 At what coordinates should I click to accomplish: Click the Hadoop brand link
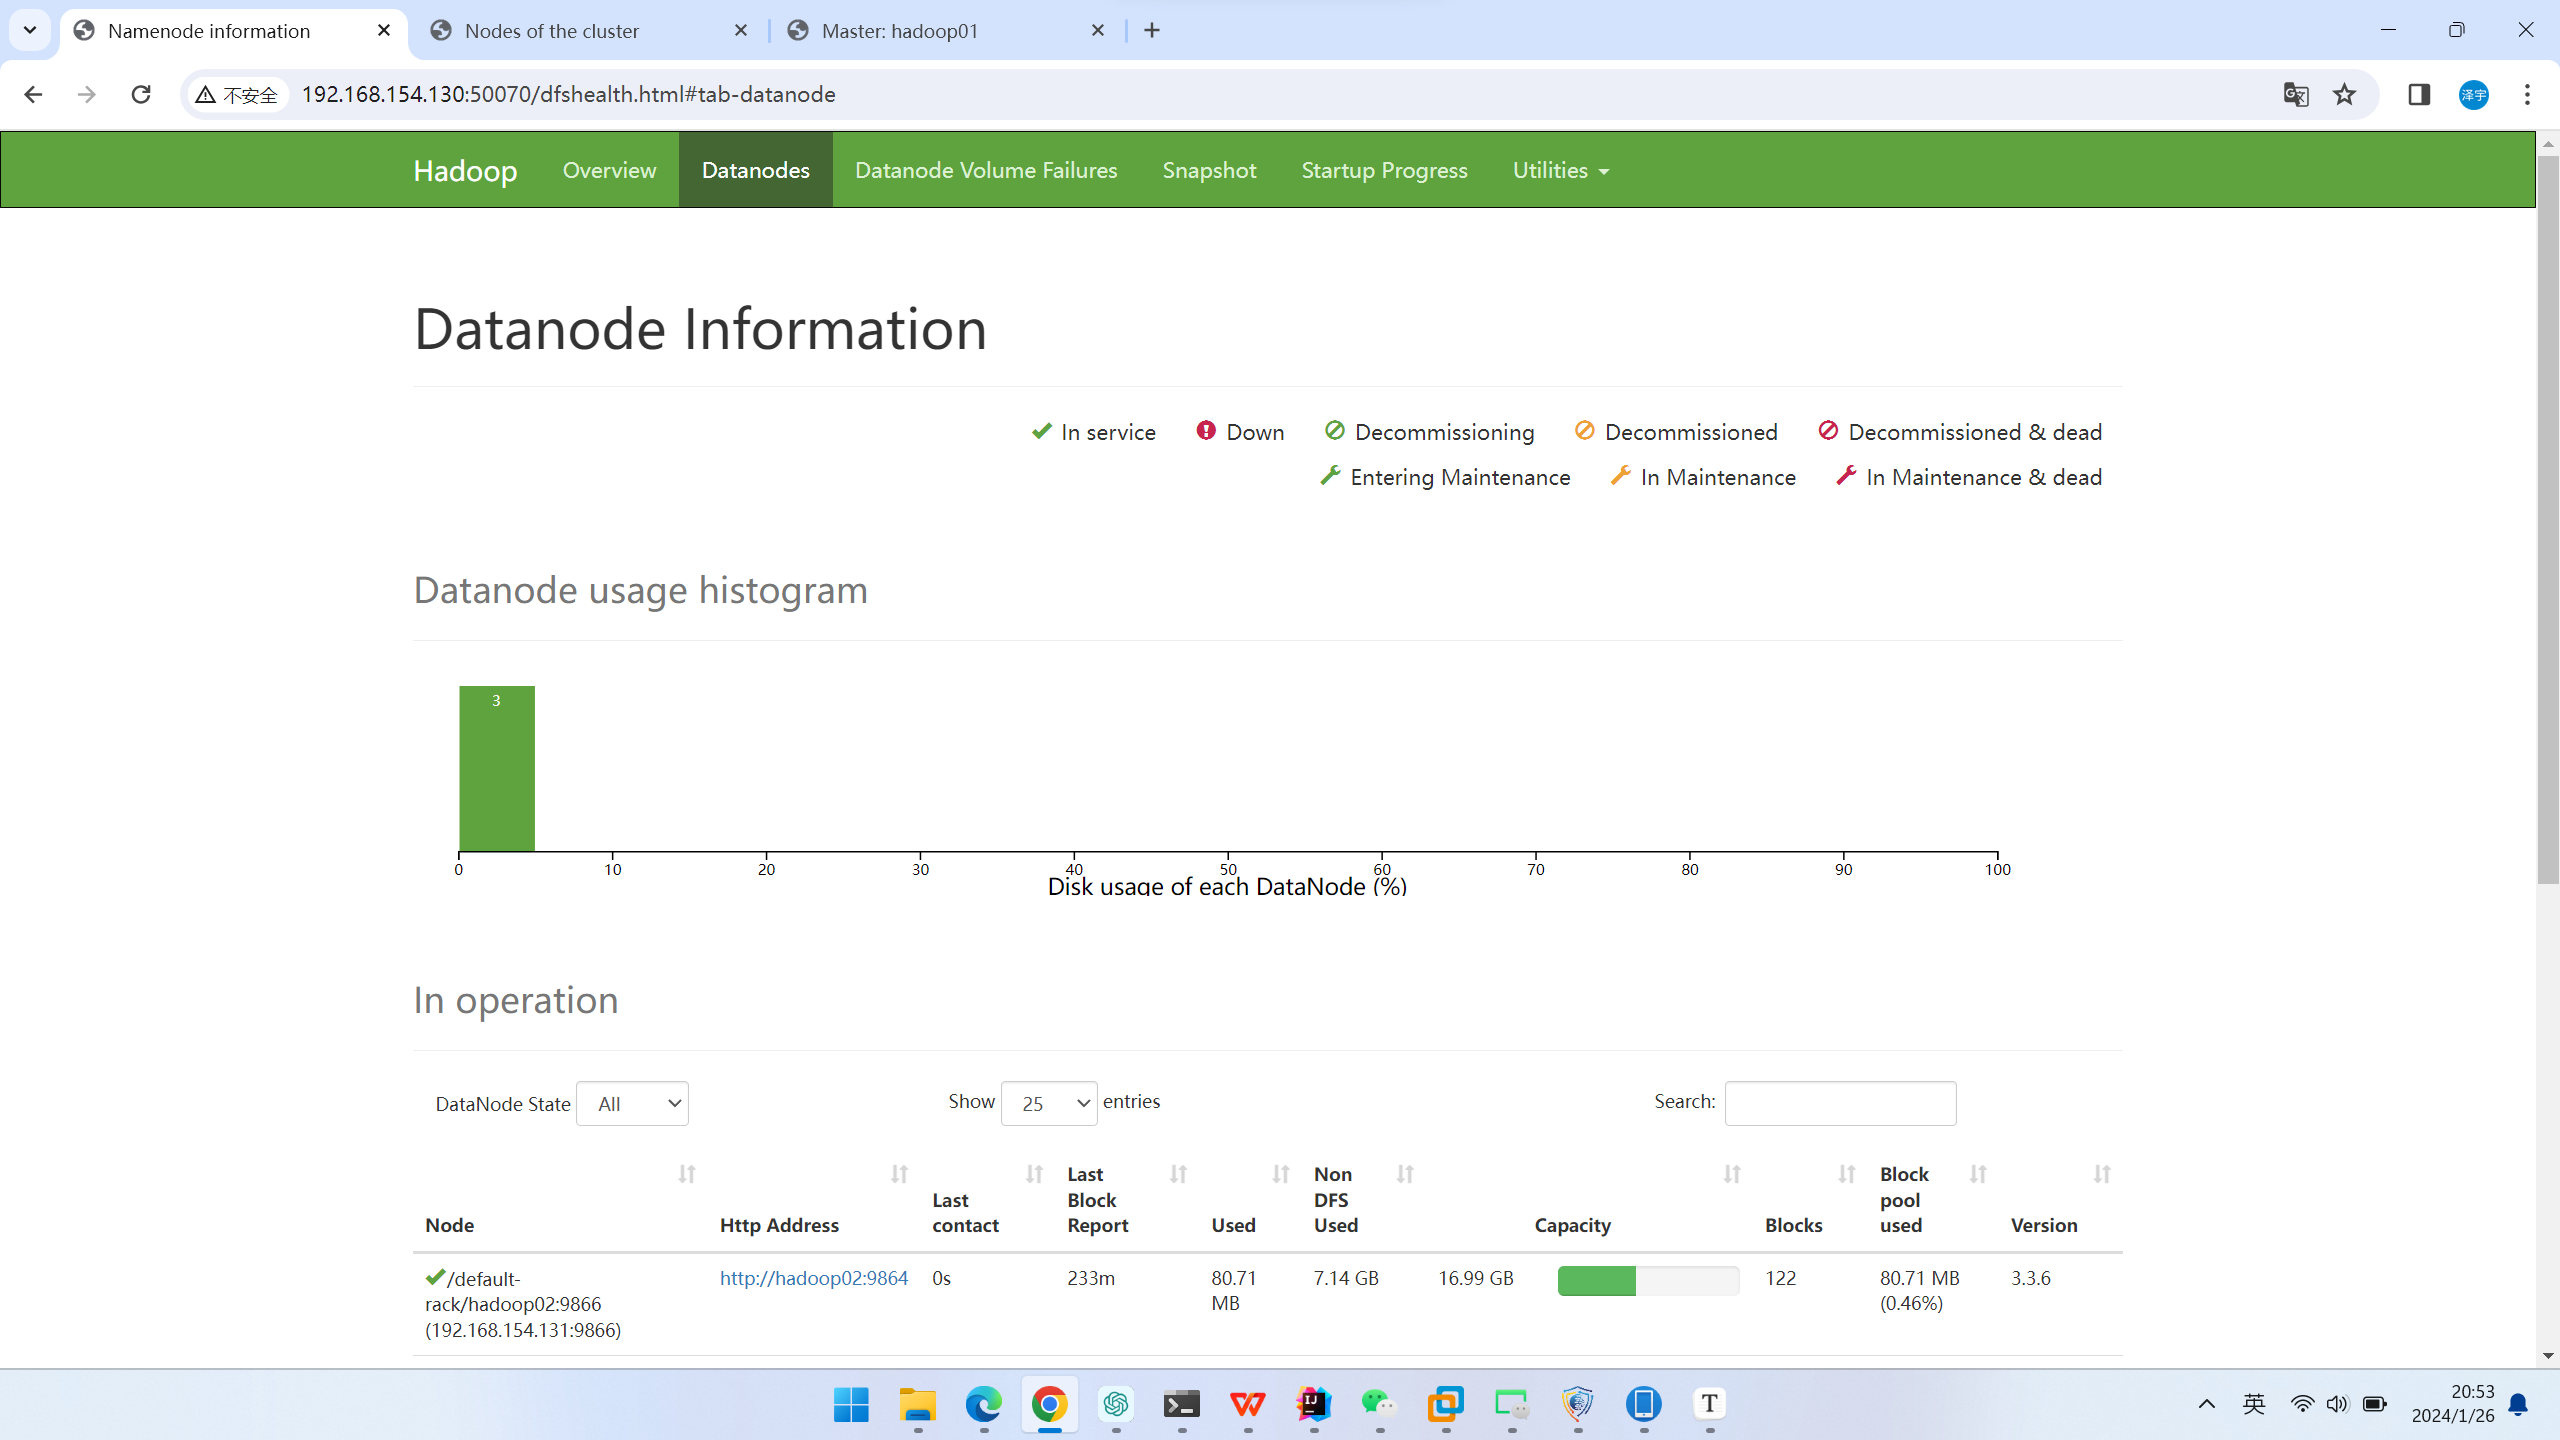465,170
